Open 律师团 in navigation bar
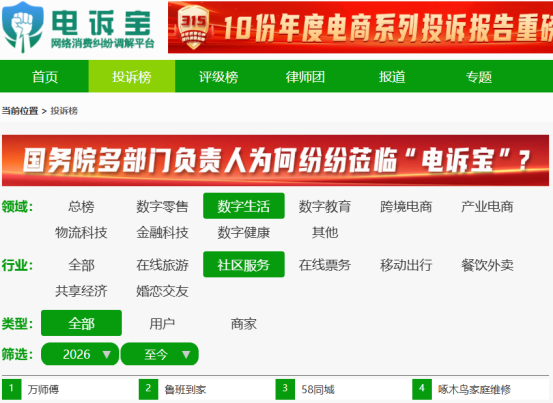This screenshot has width=553, height=403. coord(305,77)
